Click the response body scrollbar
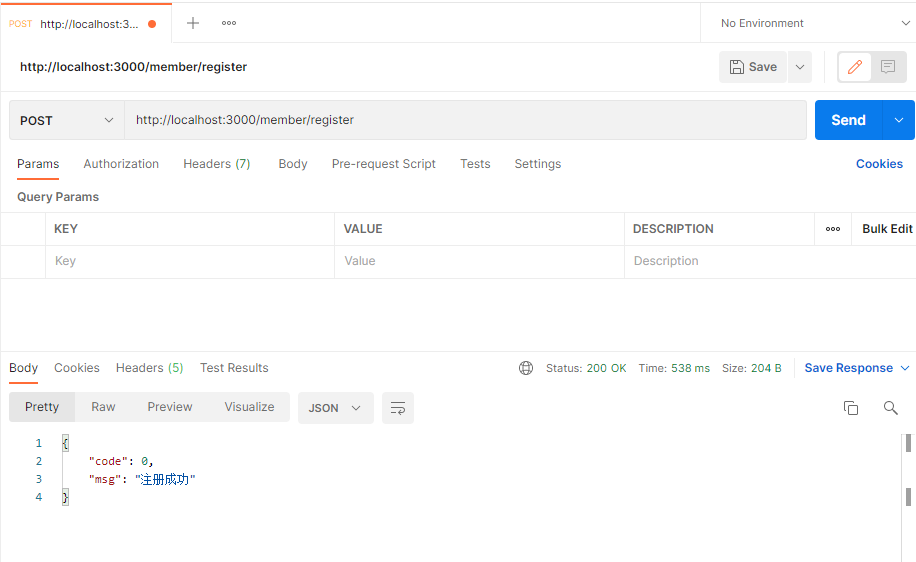 [x=908, y=497]
